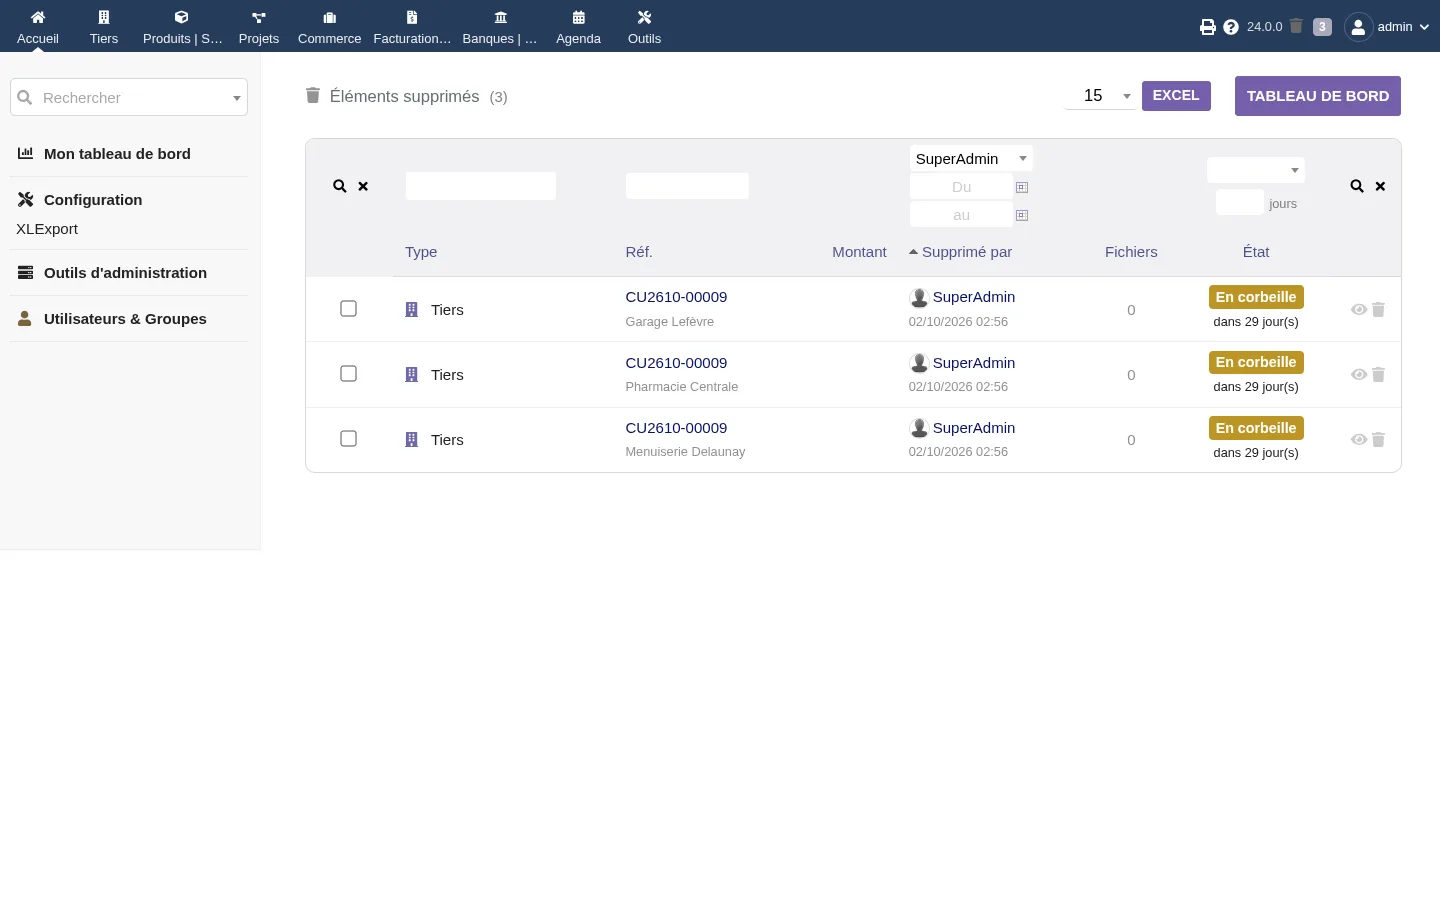View the Garage Lefèvre item with eye icon
This screenshot has height=900, width=1440.
[1358, 310]
